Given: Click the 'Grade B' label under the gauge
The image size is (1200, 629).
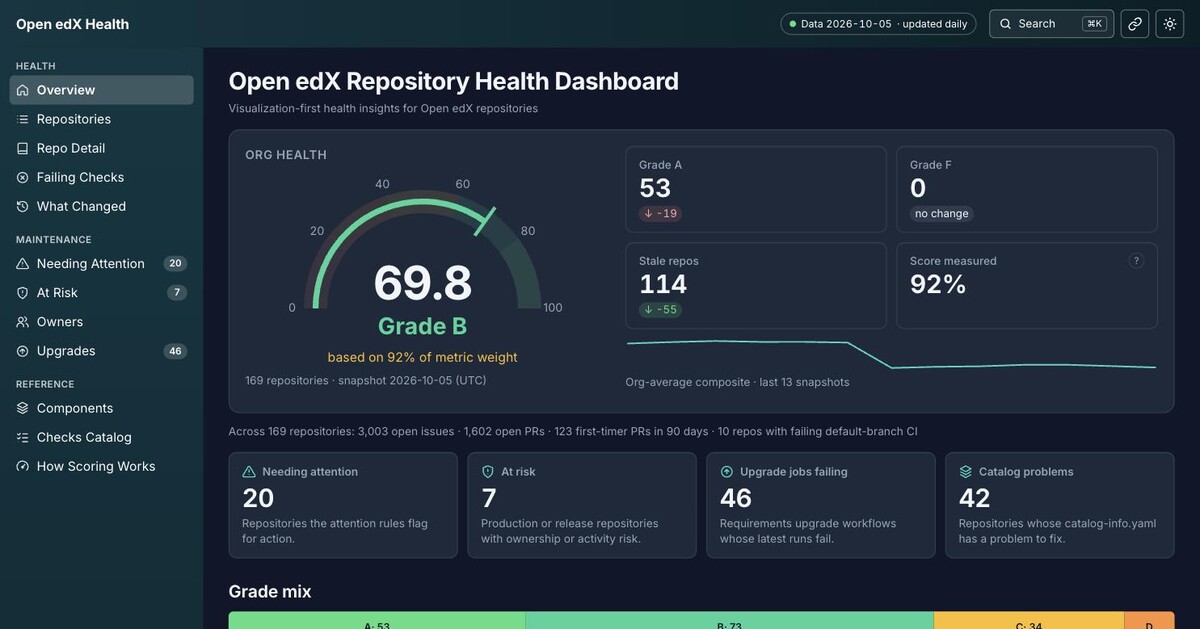Looking at the screenshot, I should pyautogui.click(x=422, y=326).
